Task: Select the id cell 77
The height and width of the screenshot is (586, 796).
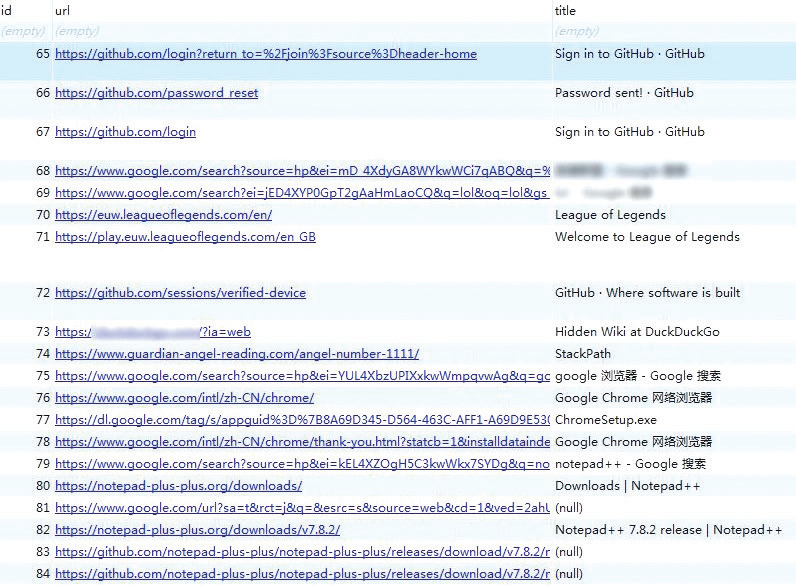Action: 43,420
